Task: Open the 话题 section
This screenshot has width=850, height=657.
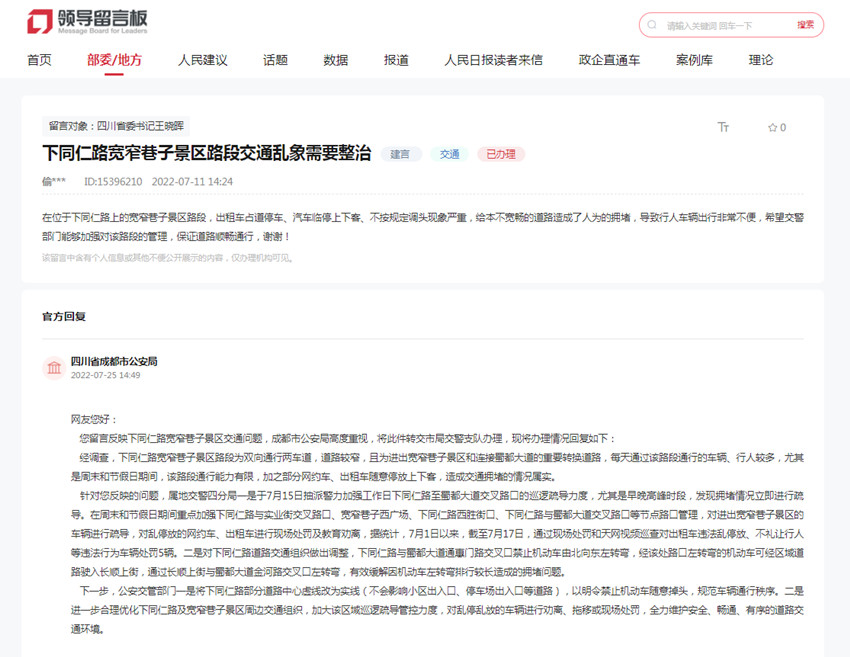Action: (x=274, y=60)
